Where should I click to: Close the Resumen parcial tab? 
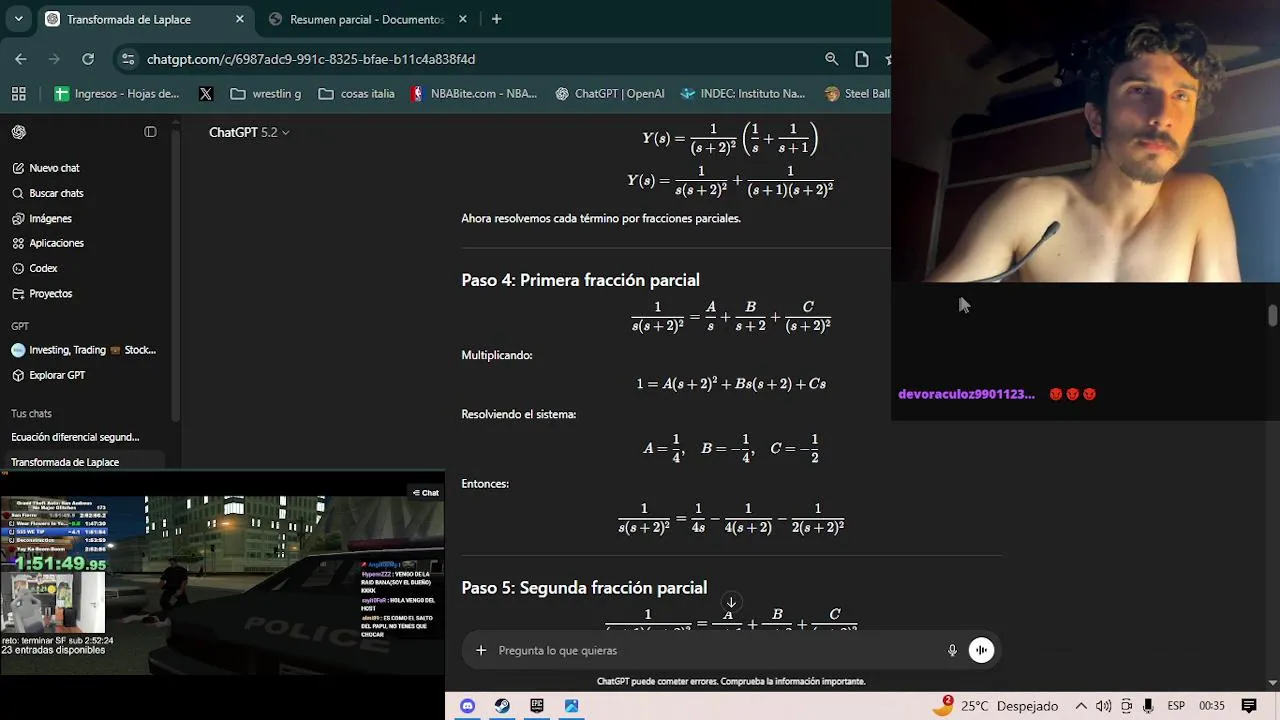point(462,19)
